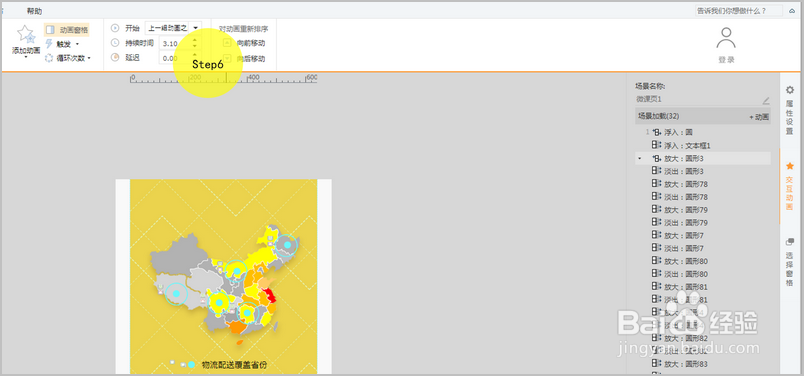Collapse the 放大：图形3 animation group arrow
This screenshot has height=376, width=804.
(x=639, y=159)
